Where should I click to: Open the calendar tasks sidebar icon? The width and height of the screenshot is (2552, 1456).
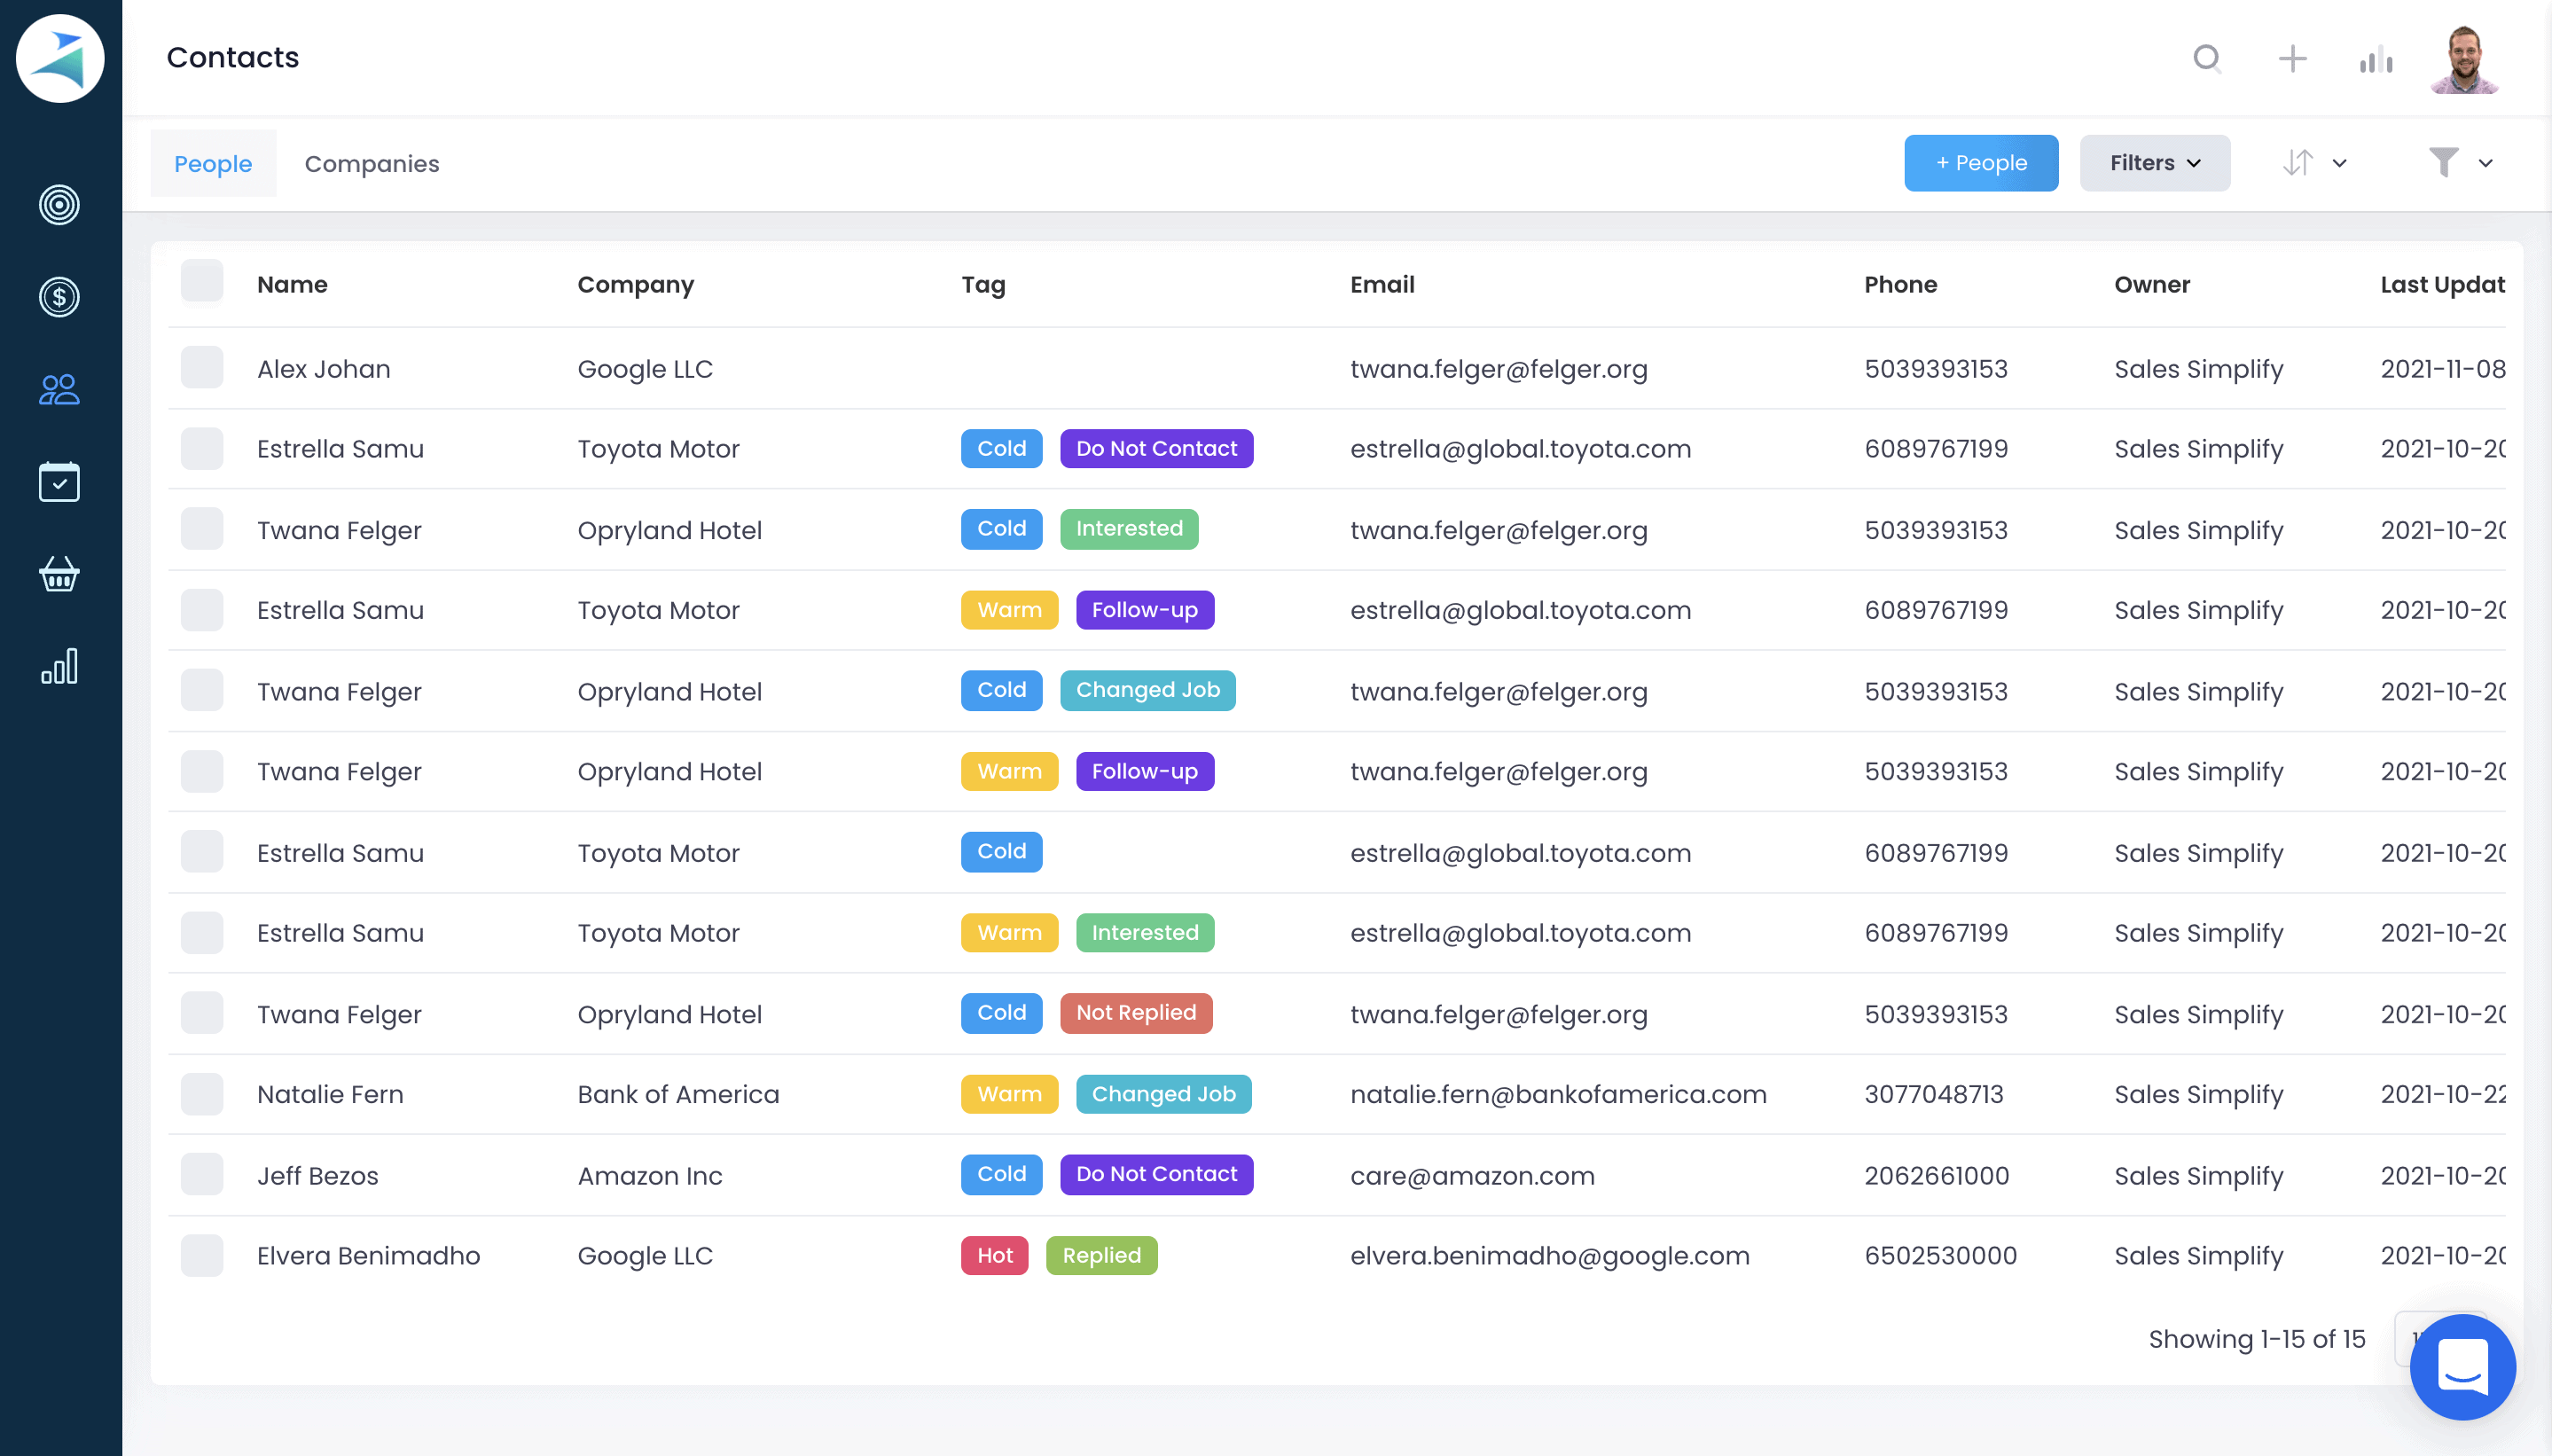[59, 482]
